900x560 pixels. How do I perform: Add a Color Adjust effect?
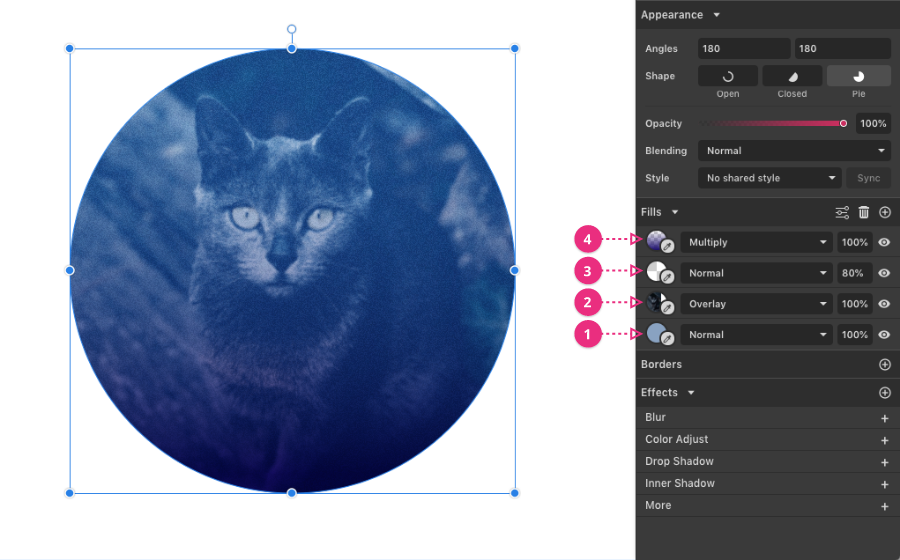pos(885,440)
